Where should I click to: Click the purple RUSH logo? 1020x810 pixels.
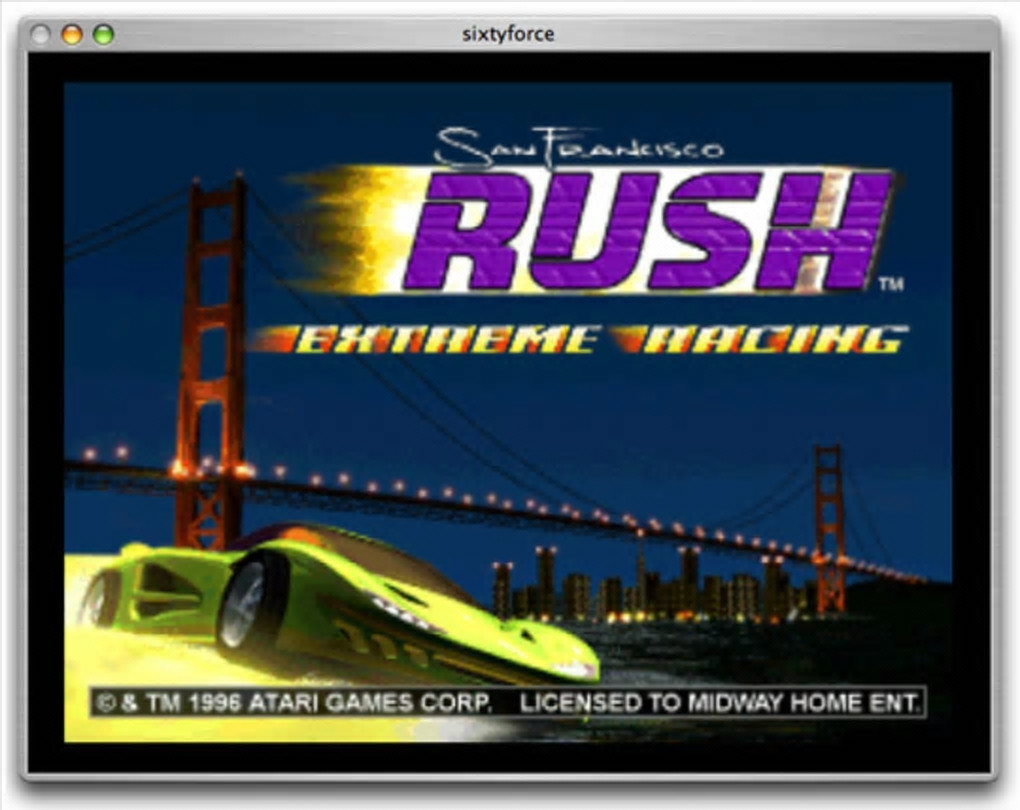[647, 230]
